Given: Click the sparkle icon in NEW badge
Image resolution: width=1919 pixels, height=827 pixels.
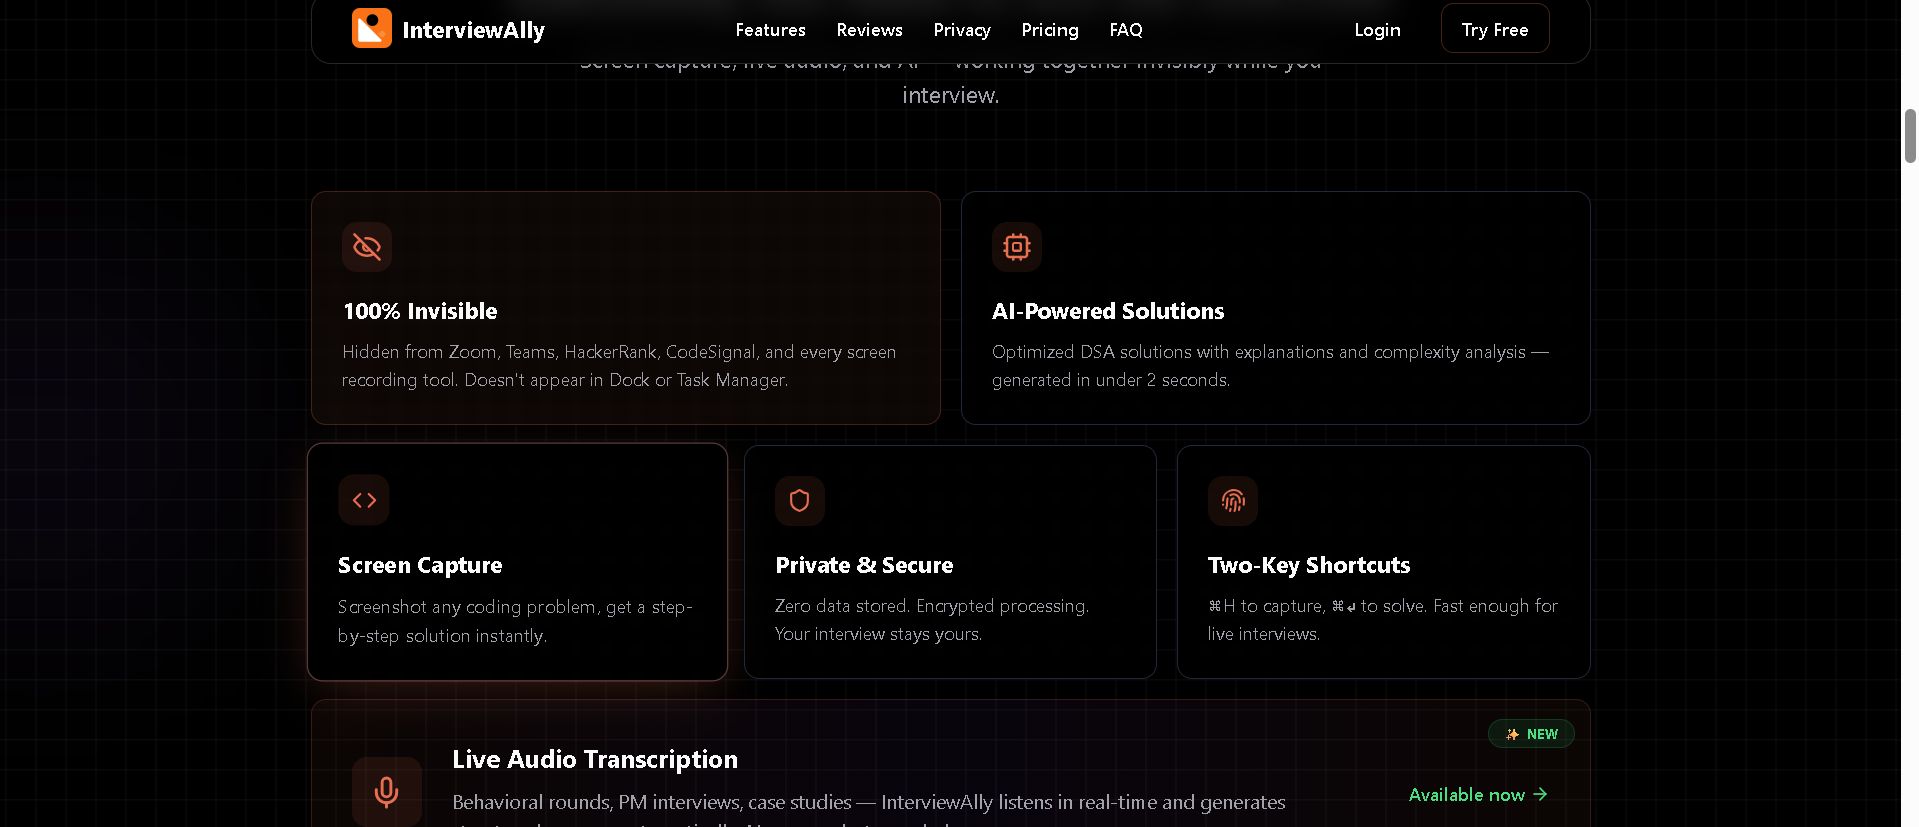Looking at the screenshot, I should pos(1512,734).
